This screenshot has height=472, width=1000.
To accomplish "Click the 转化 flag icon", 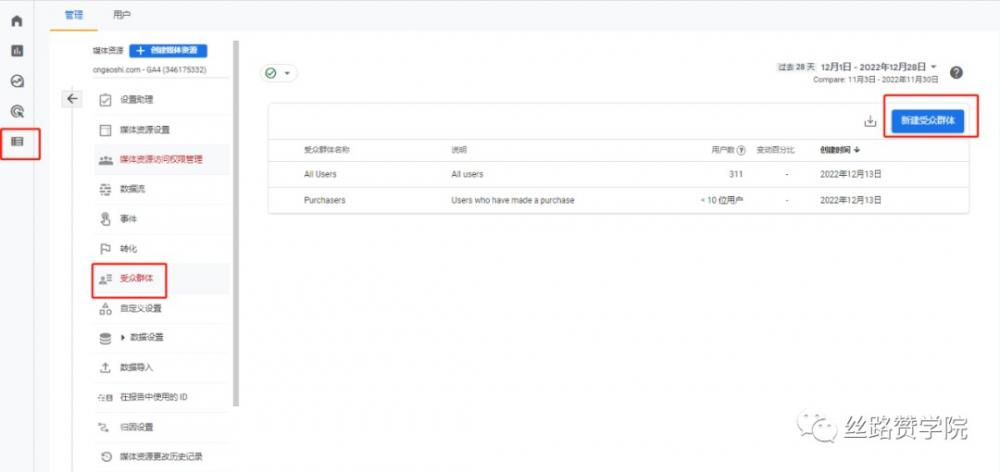I will (x=106, y=249).
